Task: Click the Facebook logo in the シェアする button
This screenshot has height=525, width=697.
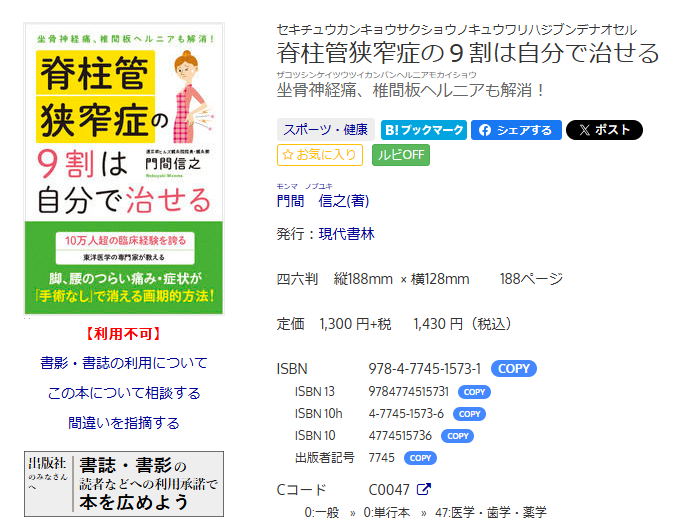Action: (485, 130)
